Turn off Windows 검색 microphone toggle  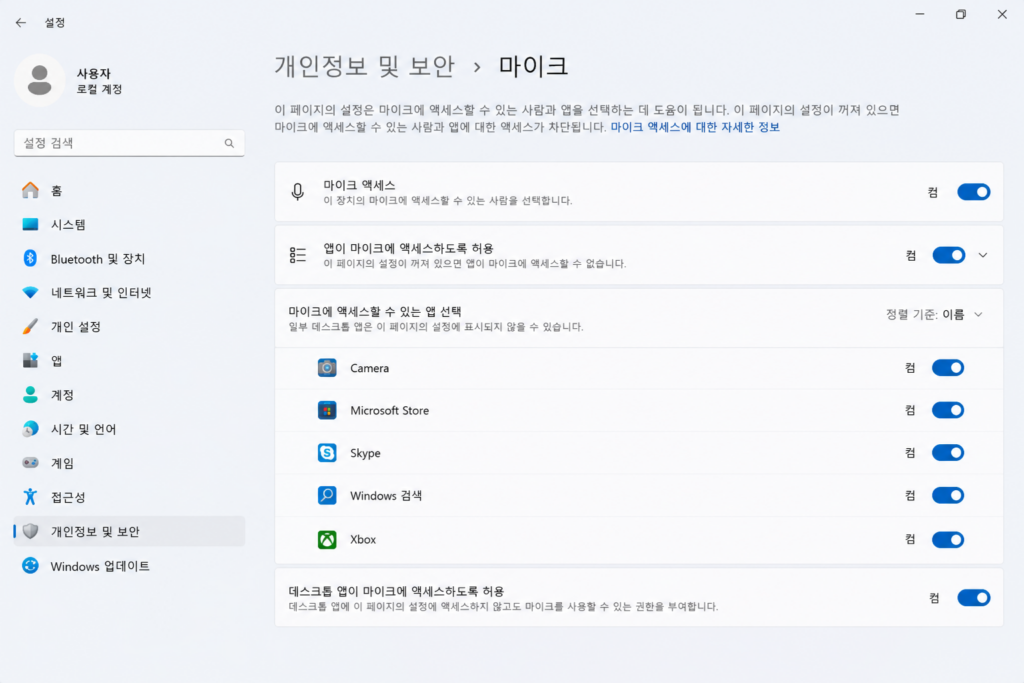(x=948, y=496)
